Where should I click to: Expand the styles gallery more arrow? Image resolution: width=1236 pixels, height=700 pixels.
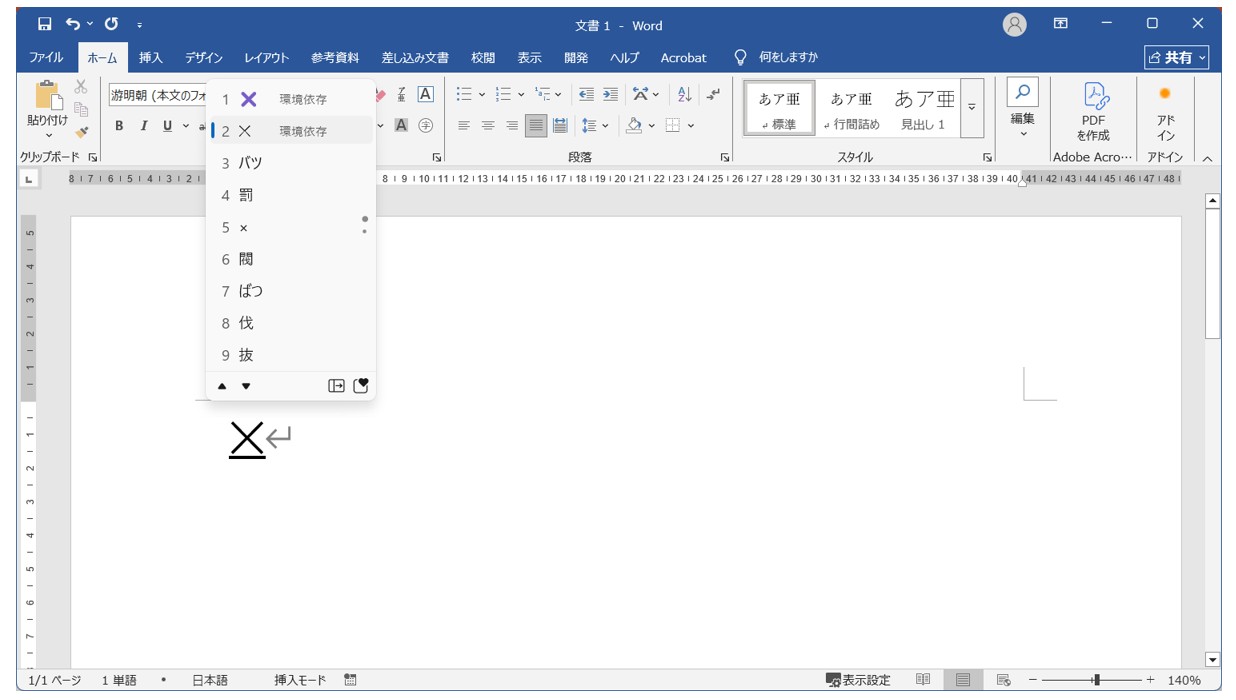[x=971, y=108]
